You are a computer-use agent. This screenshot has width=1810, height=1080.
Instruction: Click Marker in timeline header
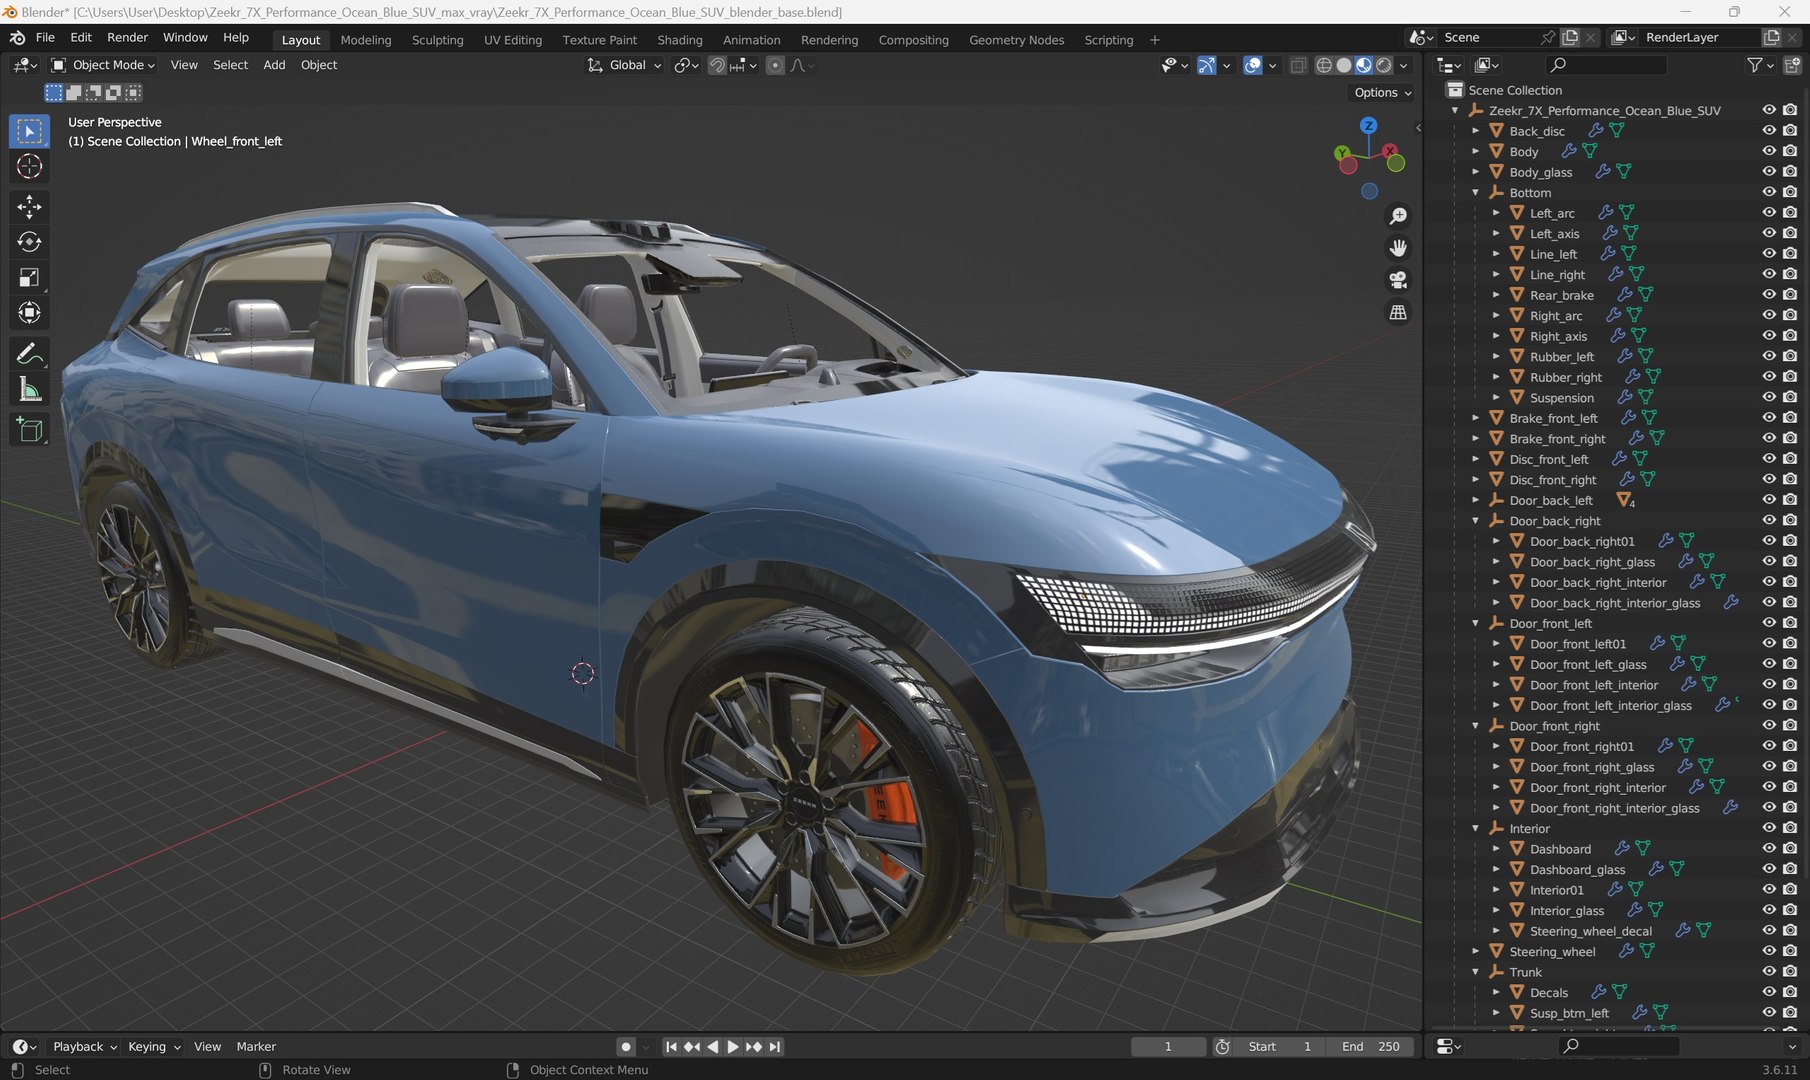pos(256,1047)
